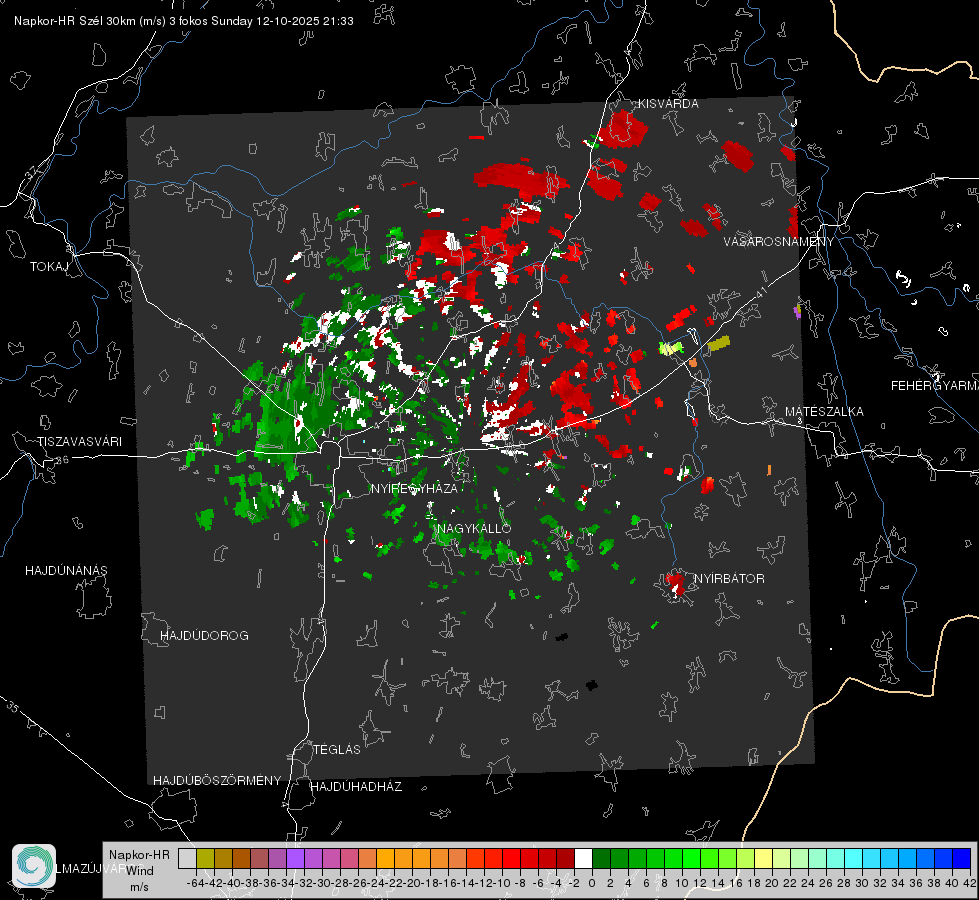Screen dimensions: 979x900
Task: Click the NYÍRBÁTOR city label
Action: click(729, 579)
